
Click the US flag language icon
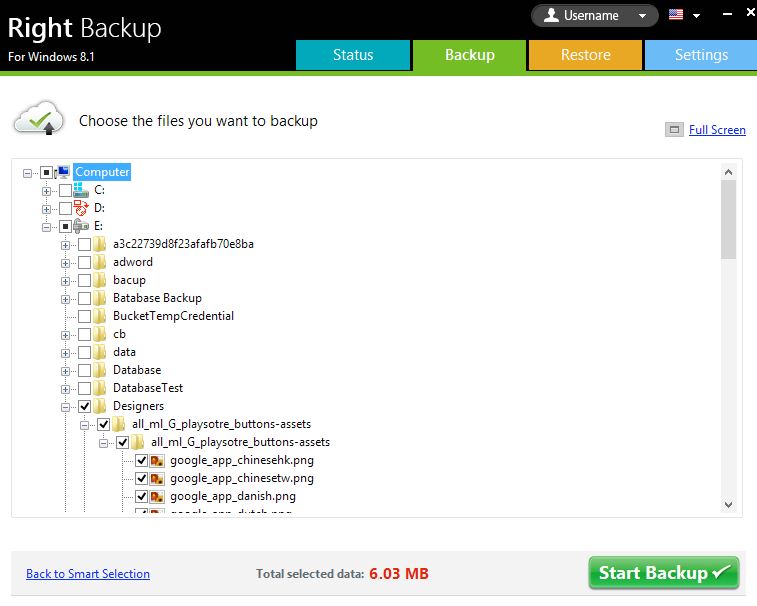pos(676,15)
